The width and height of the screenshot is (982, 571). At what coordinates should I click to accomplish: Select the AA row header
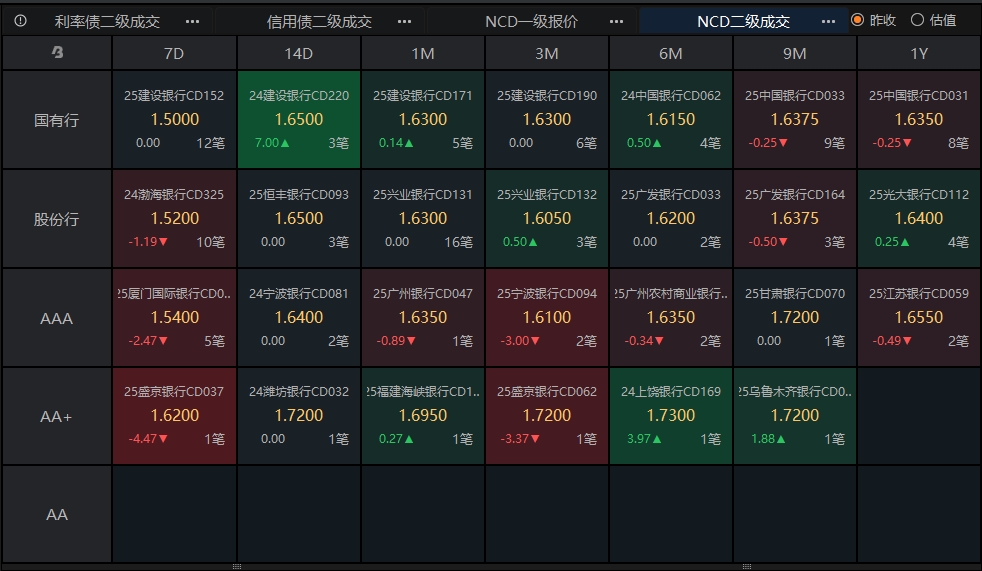[57, 514]
